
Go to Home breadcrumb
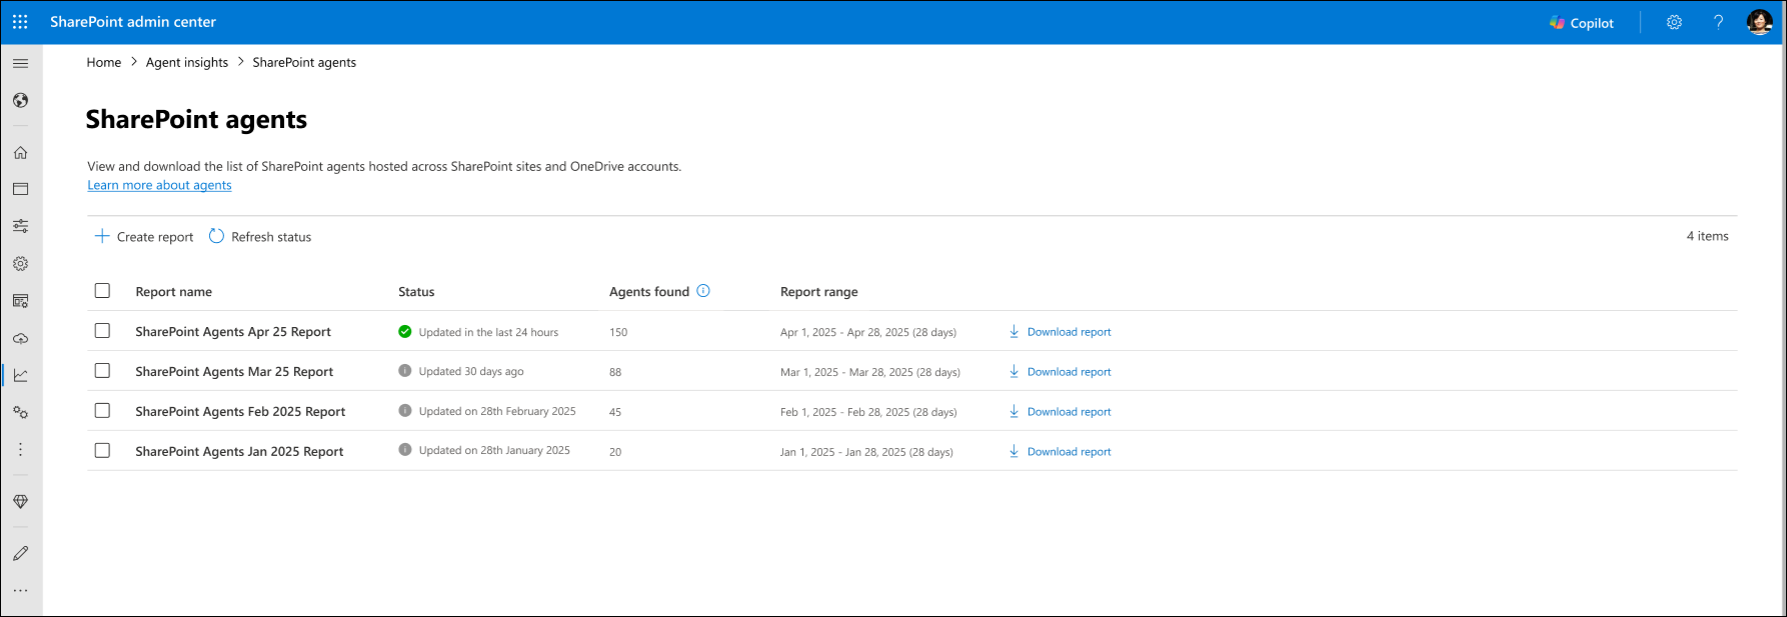coord(104,62)
